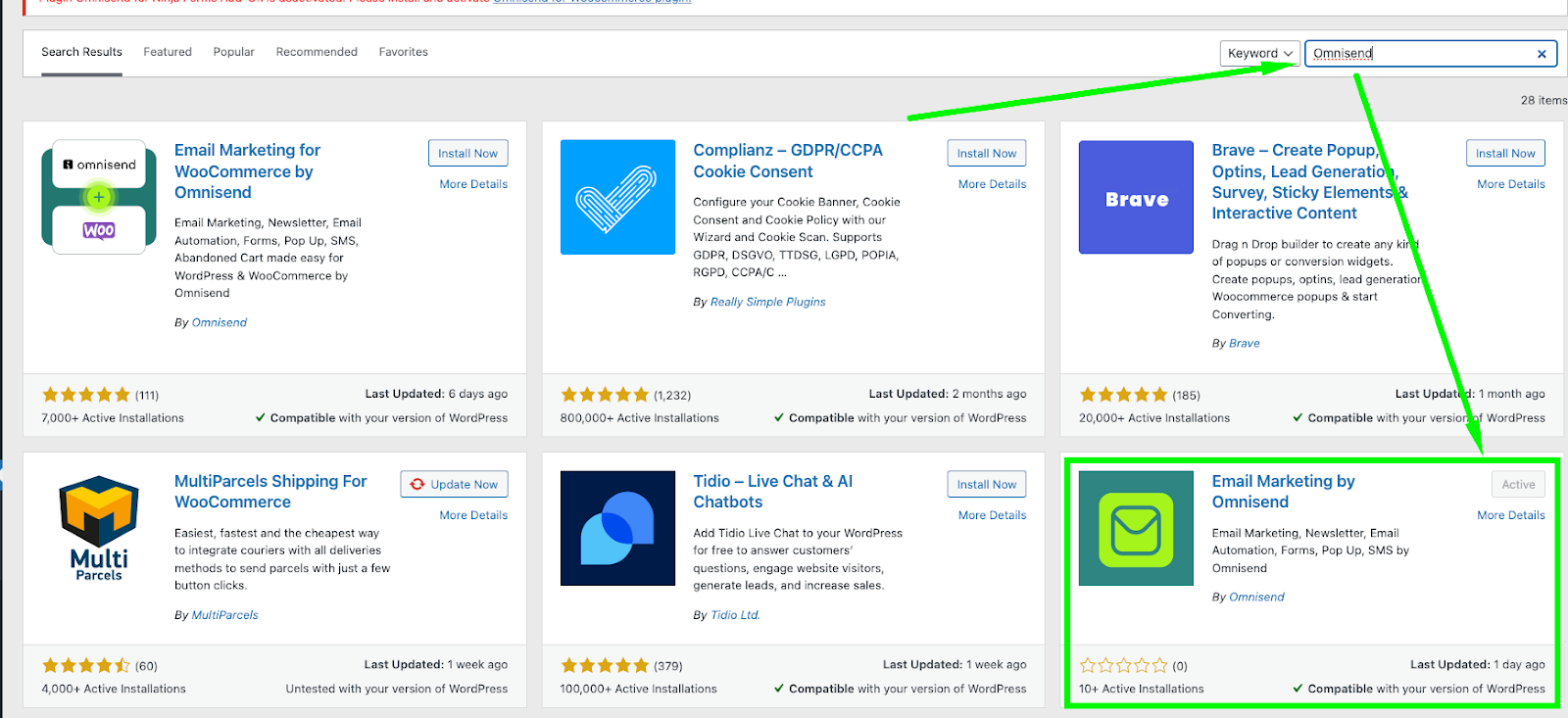Install the Tidio Live Chat plugin
The height and width of the screenshot is (718, 1568).
pyautogui.click(x=987, y=484)
